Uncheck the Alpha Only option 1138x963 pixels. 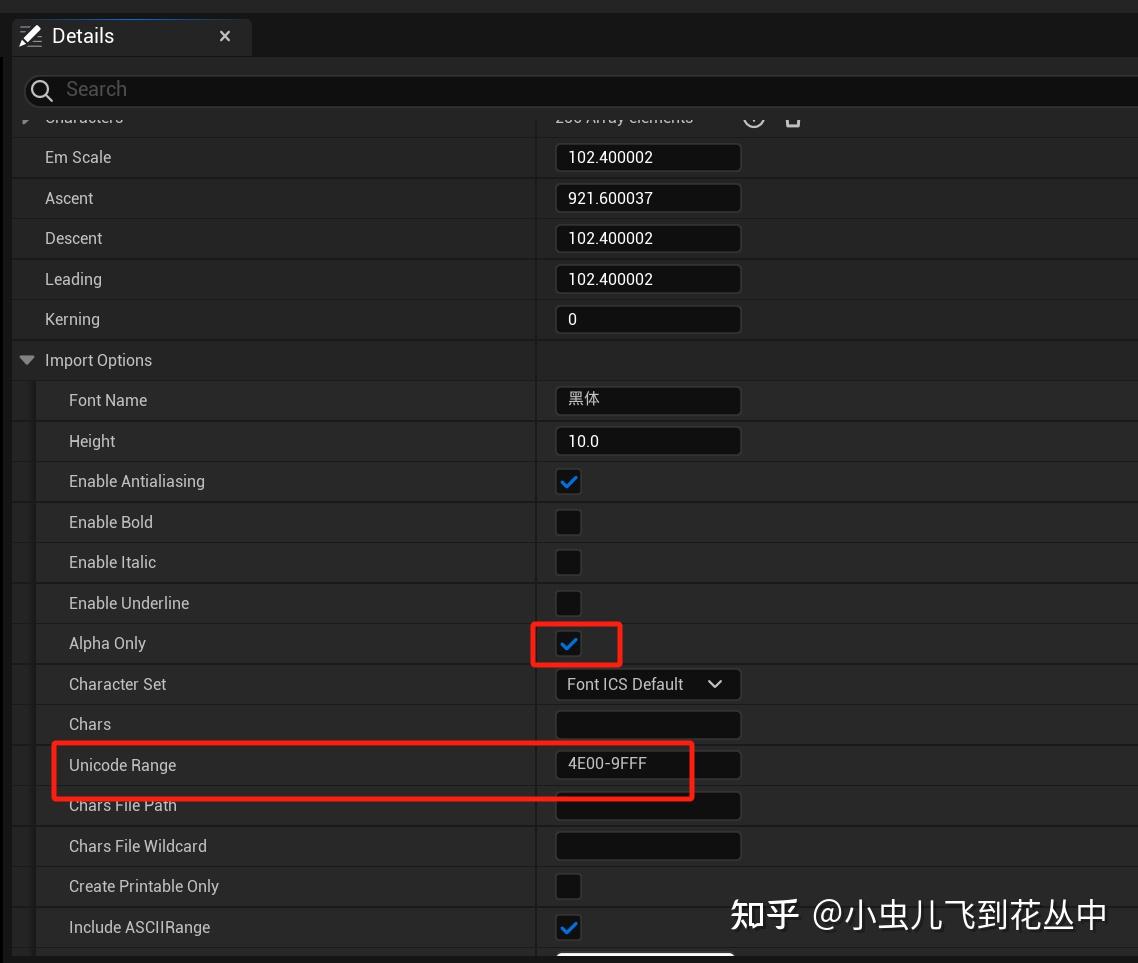[568, 643]
